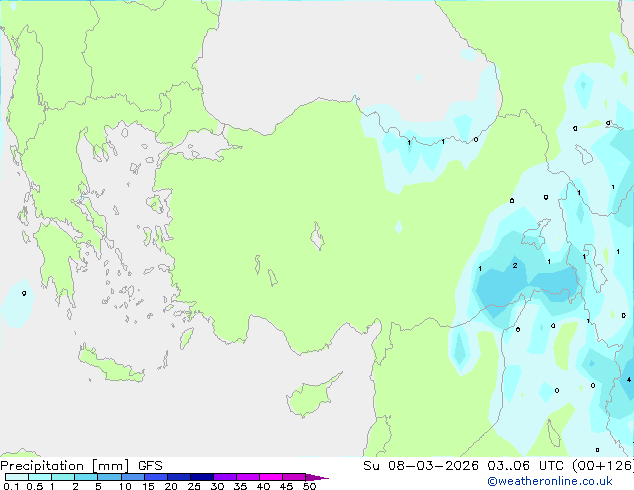
Task: Select the lightest 0.1–0.5 mm legend swatch
Action: 17,477
